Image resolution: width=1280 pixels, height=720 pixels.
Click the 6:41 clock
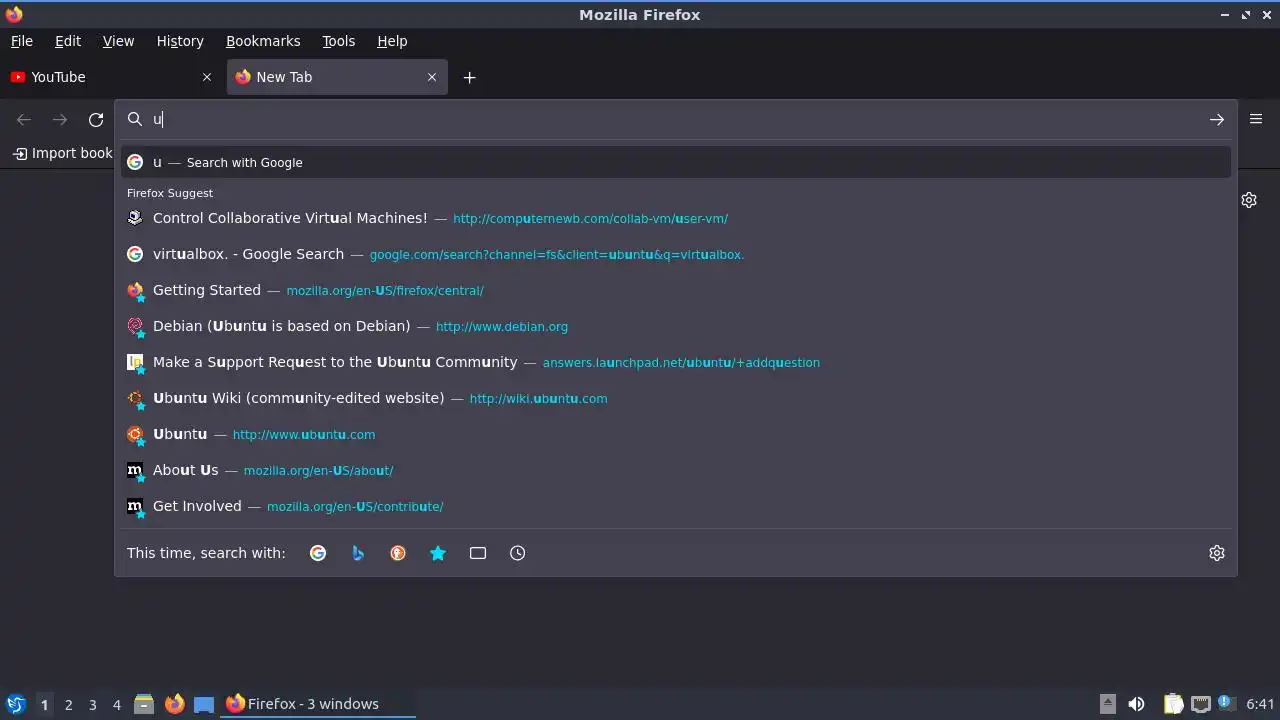click(1260, 704)
